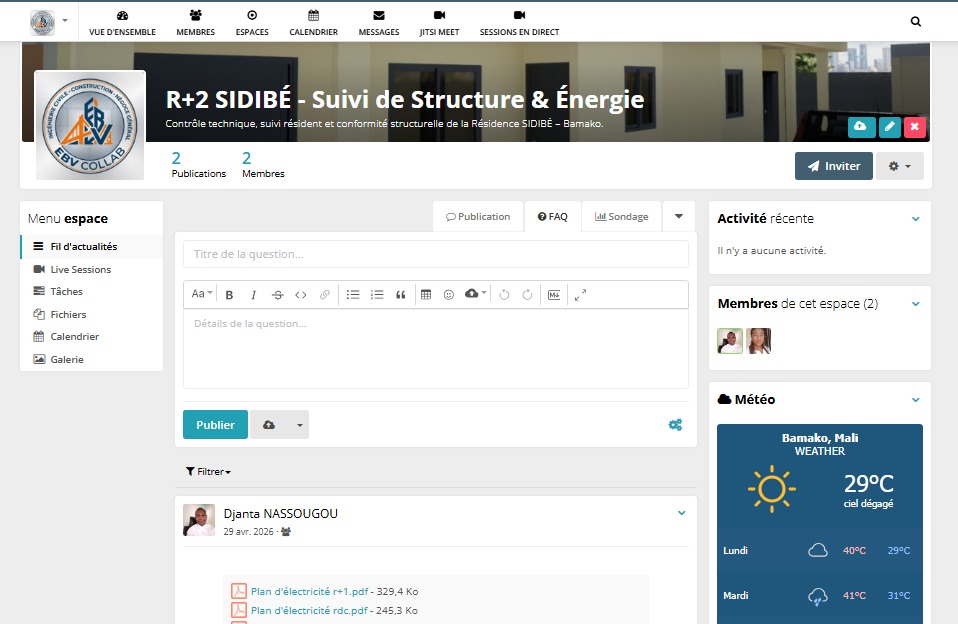Select Fil d'actualités in space menu
Viewport: 958px width, 624px height.
pyautogui.click(x=92, y=247)
